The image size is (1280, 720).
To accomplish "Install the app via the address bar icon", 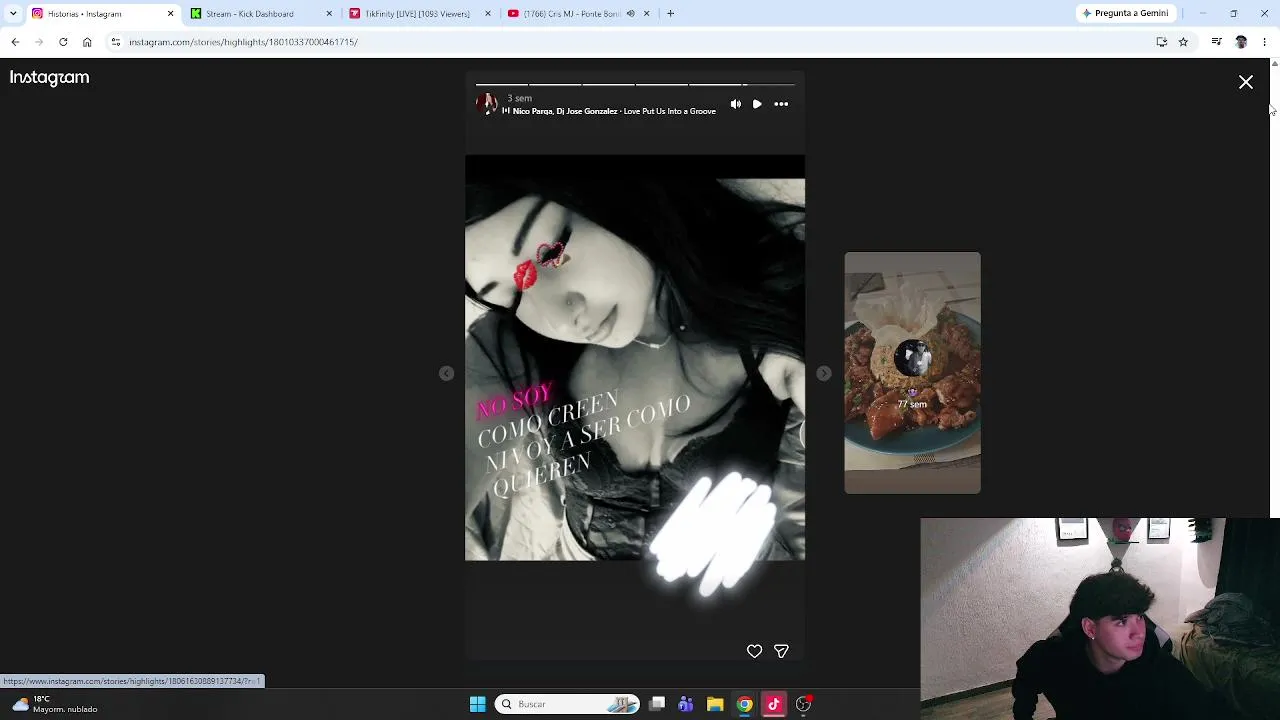I will click(x=1162, y=42).
